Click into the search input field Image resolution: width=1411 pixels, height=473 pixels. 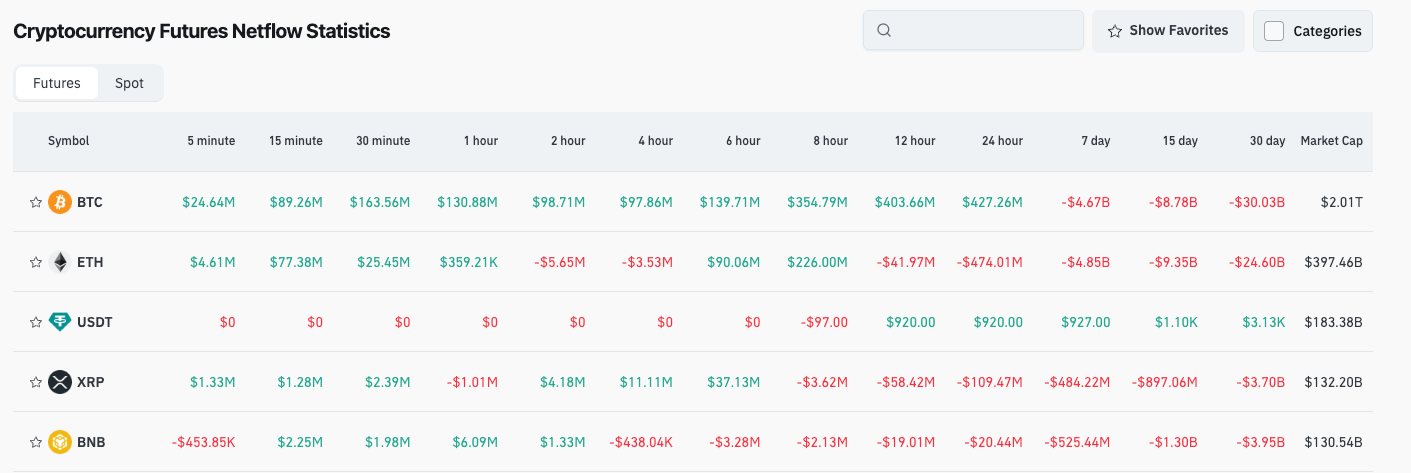[x=973, y=30]
